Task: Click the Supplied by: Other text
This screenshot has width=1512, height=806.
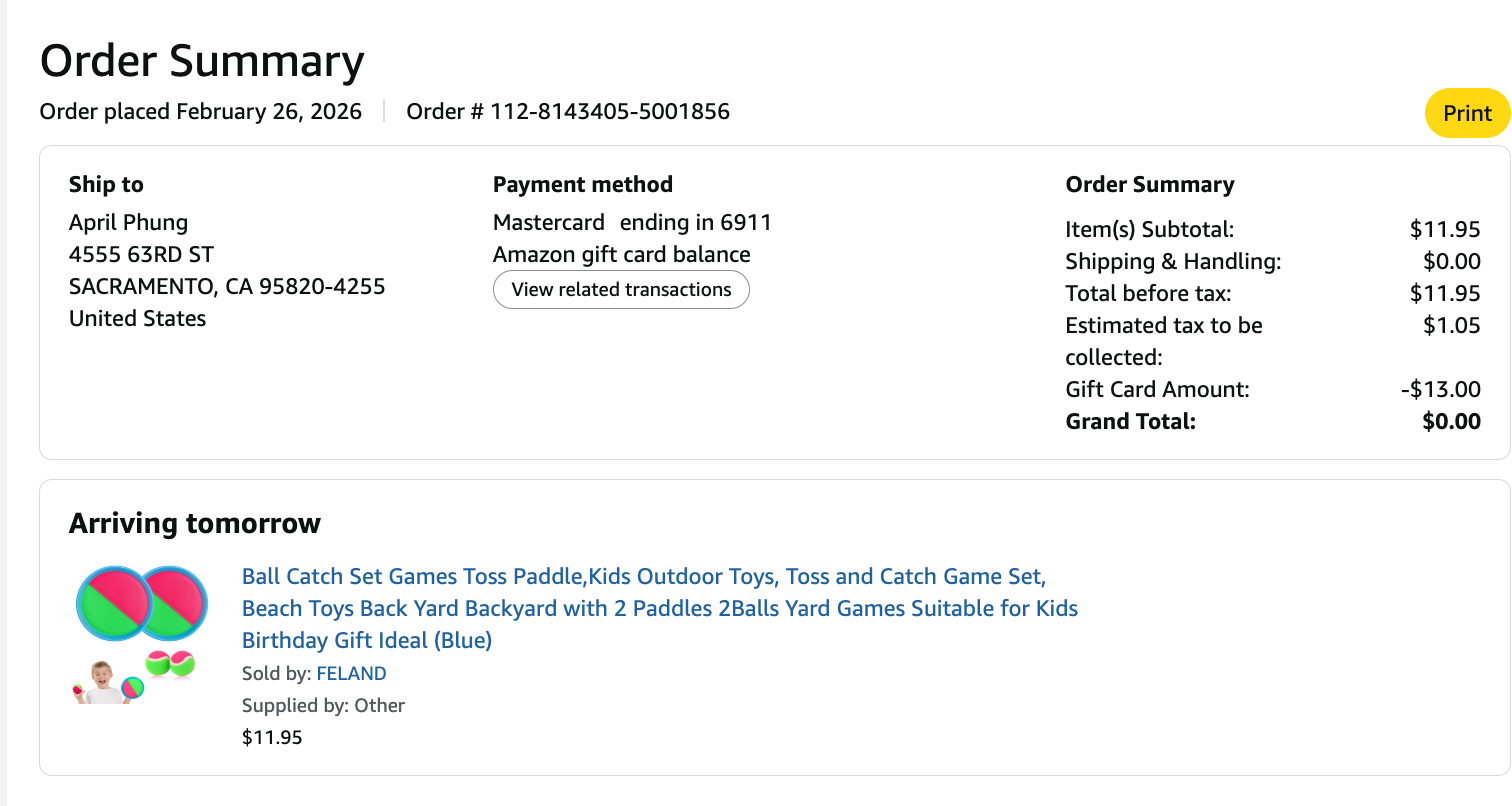Action: coord(323,705)
